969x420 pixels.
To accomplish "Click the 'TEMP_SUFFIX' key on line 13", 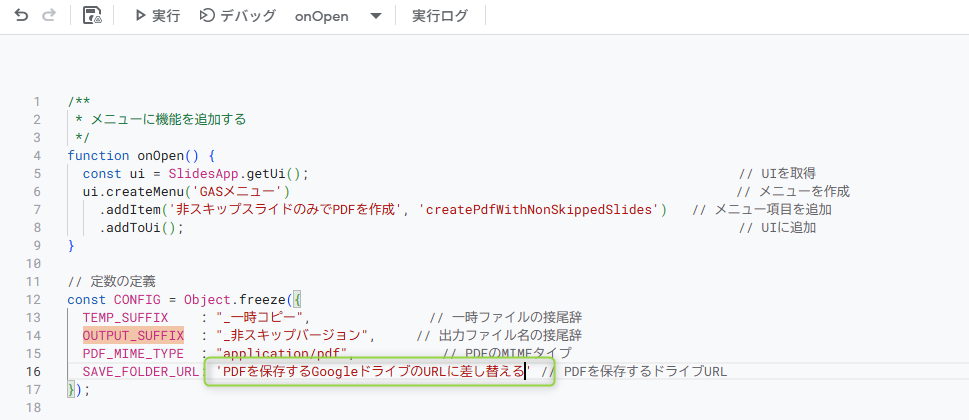I will pyautogui.click(x=125, y=317).
